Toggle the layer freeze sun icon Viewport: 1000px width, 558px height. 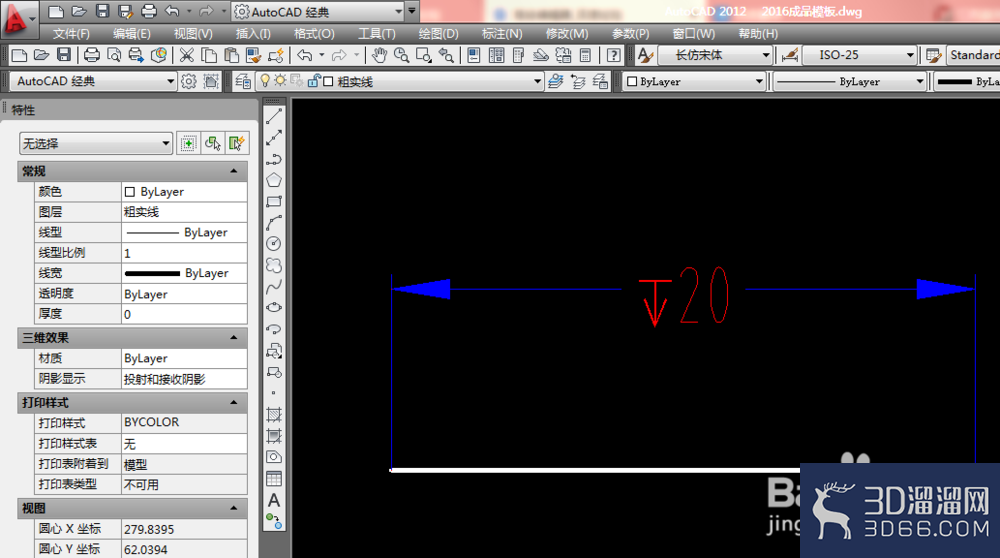tap(280, 81)
